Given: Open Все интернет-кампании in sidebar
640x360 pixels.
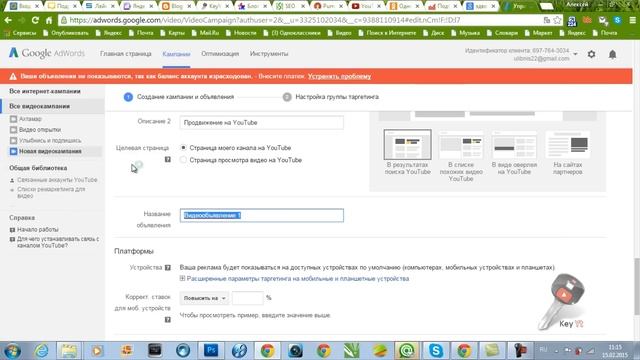Looking at the screenshot, I should (x=45, y=91).
